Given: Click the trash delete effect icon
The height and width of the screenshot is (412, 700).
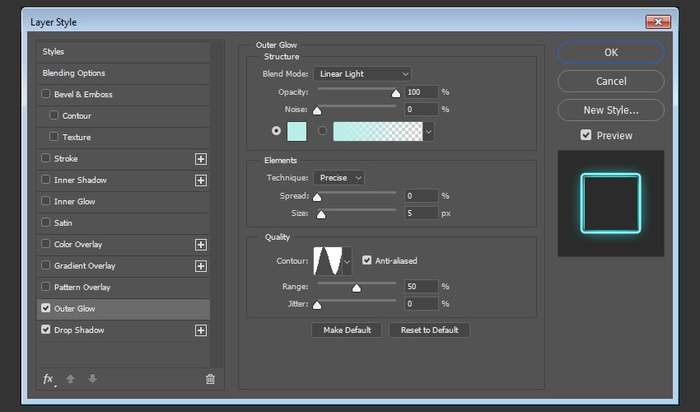Looking at the screenshot, I should [x=210, y=379].
